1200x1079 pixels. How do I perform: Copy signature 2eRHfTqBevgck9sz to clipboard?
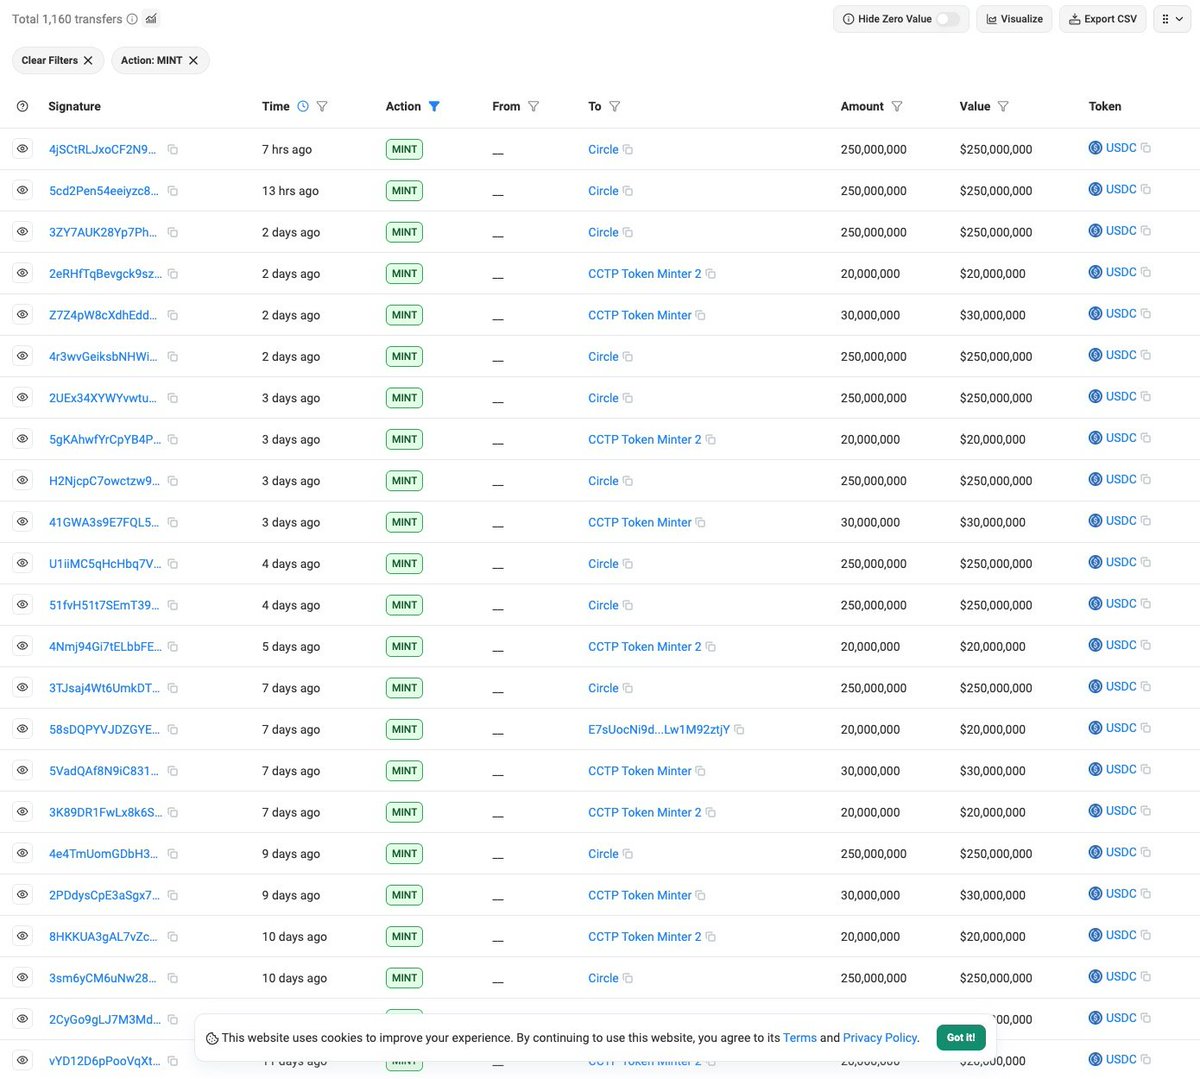point(173,274)
